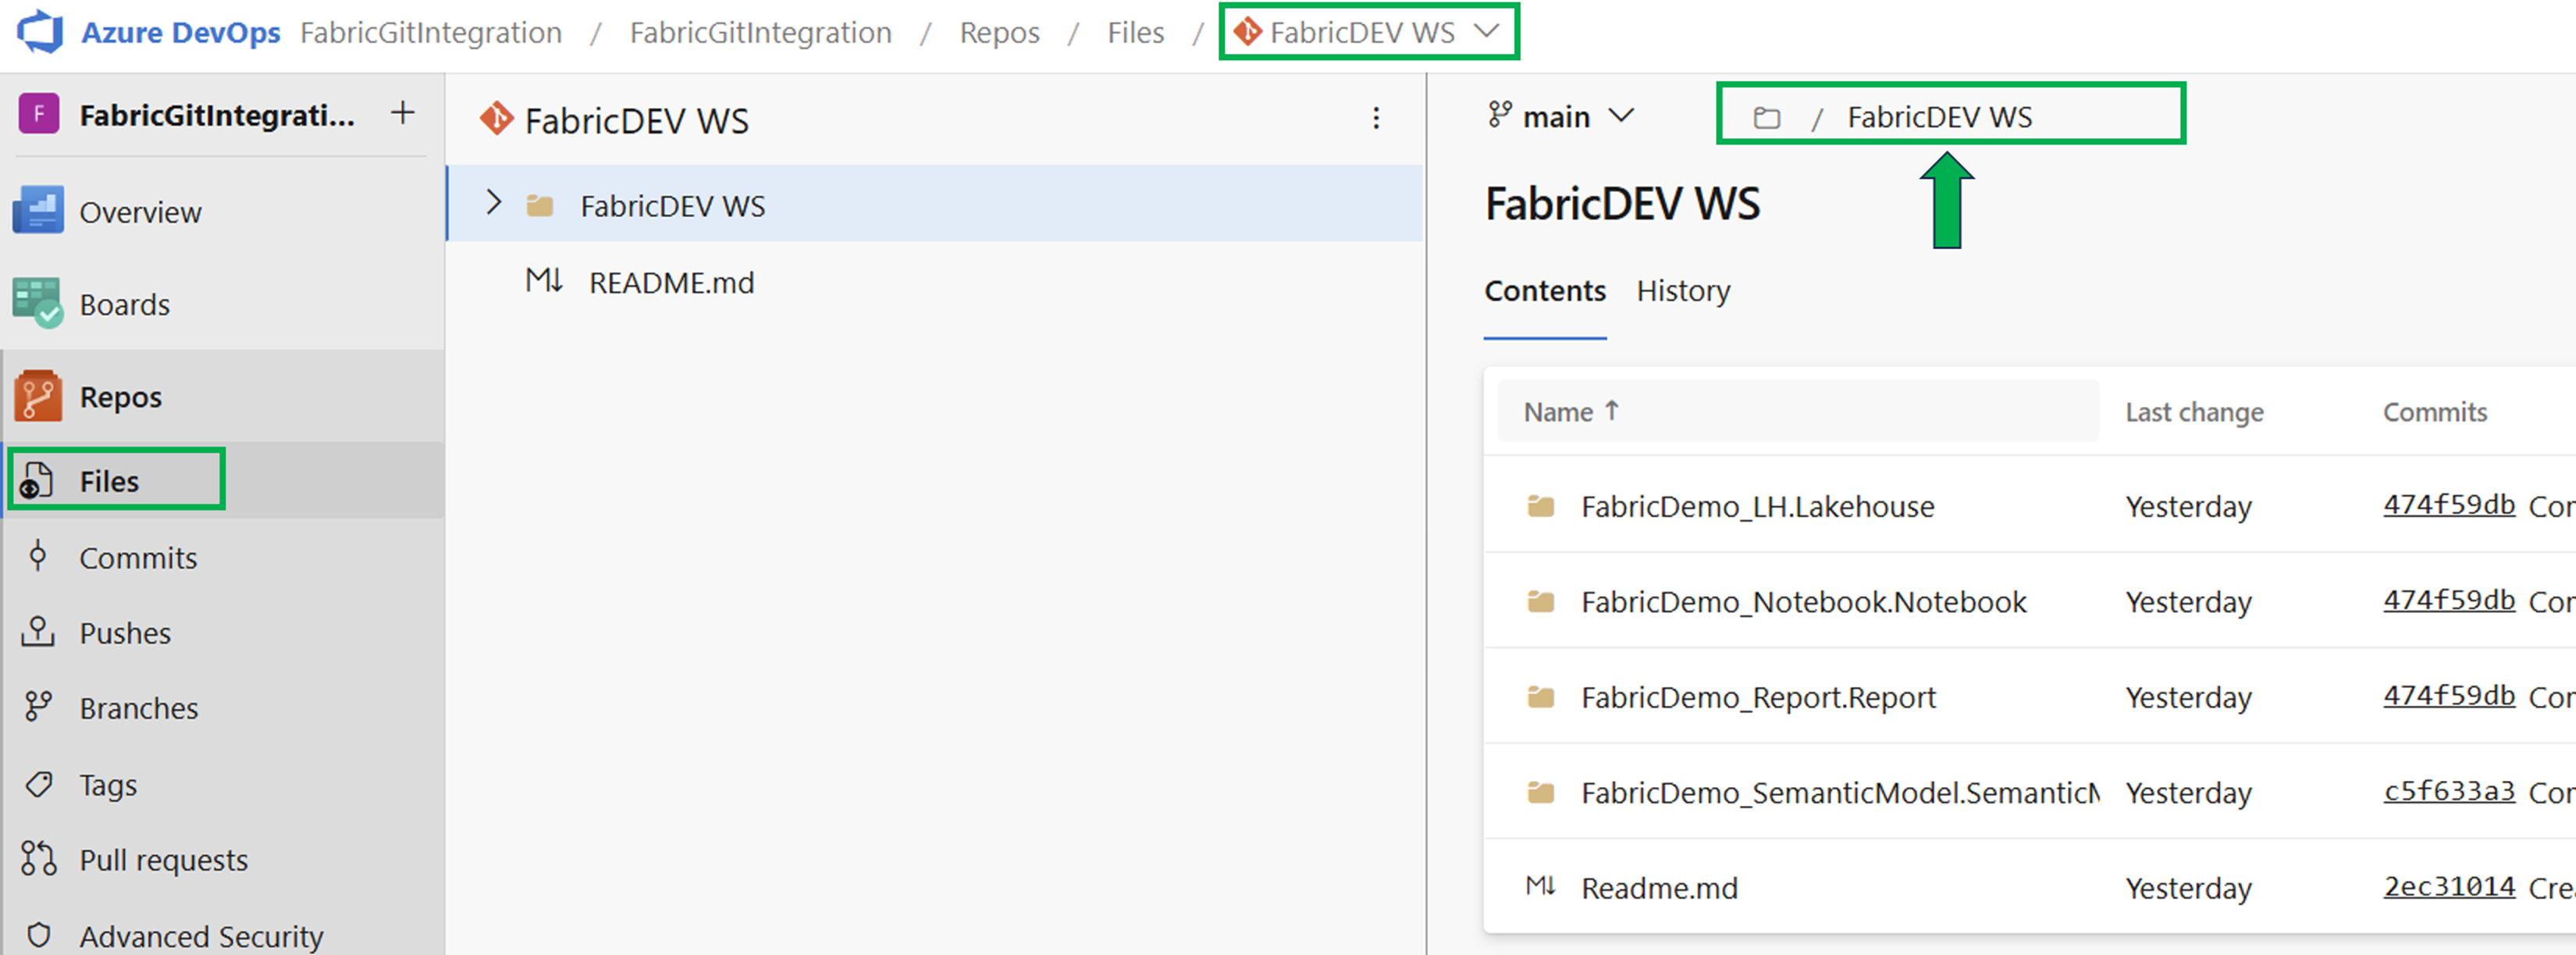2576x955 pixels.
Task: Select Files under Repos
Action: [x=109, y=481]
